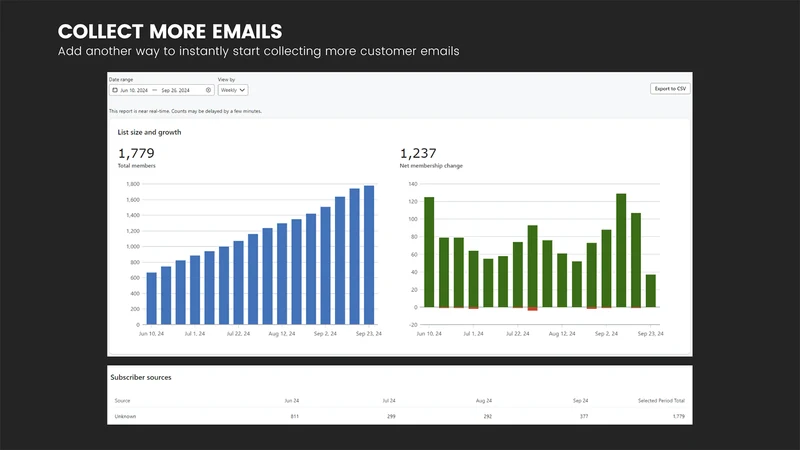
Task: Click the calendar icon in date range
Action: (115, 90)
